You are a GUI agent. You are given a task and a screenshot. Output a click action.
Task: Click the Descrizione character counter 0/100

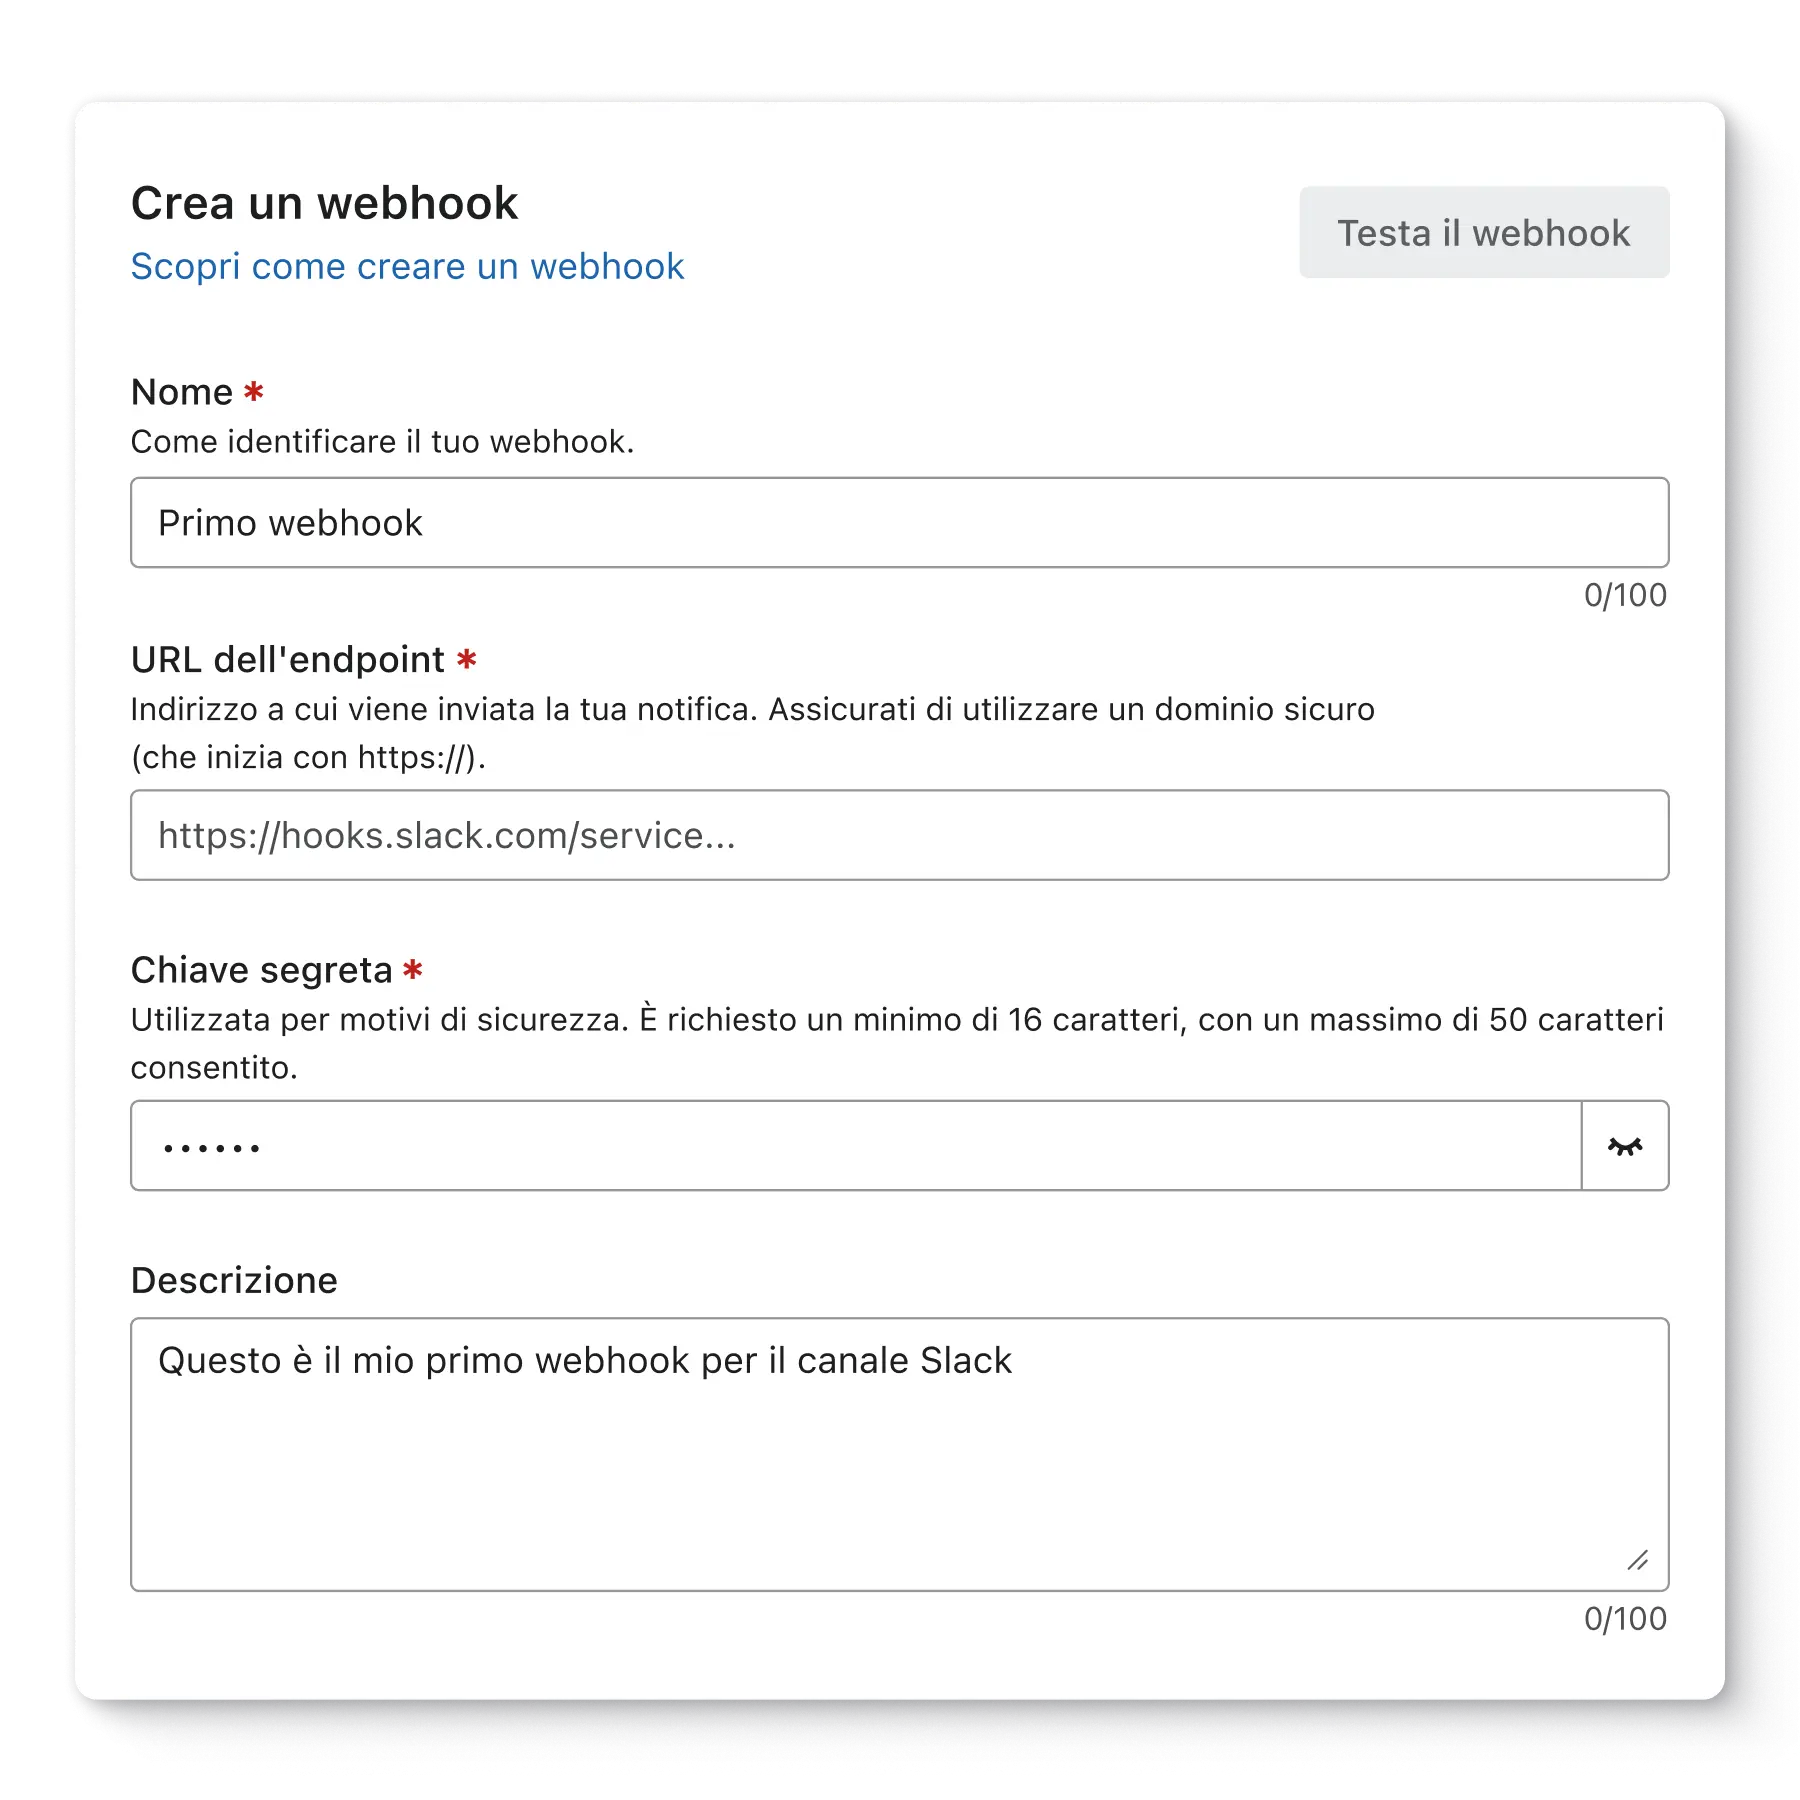[1625, 1619]
